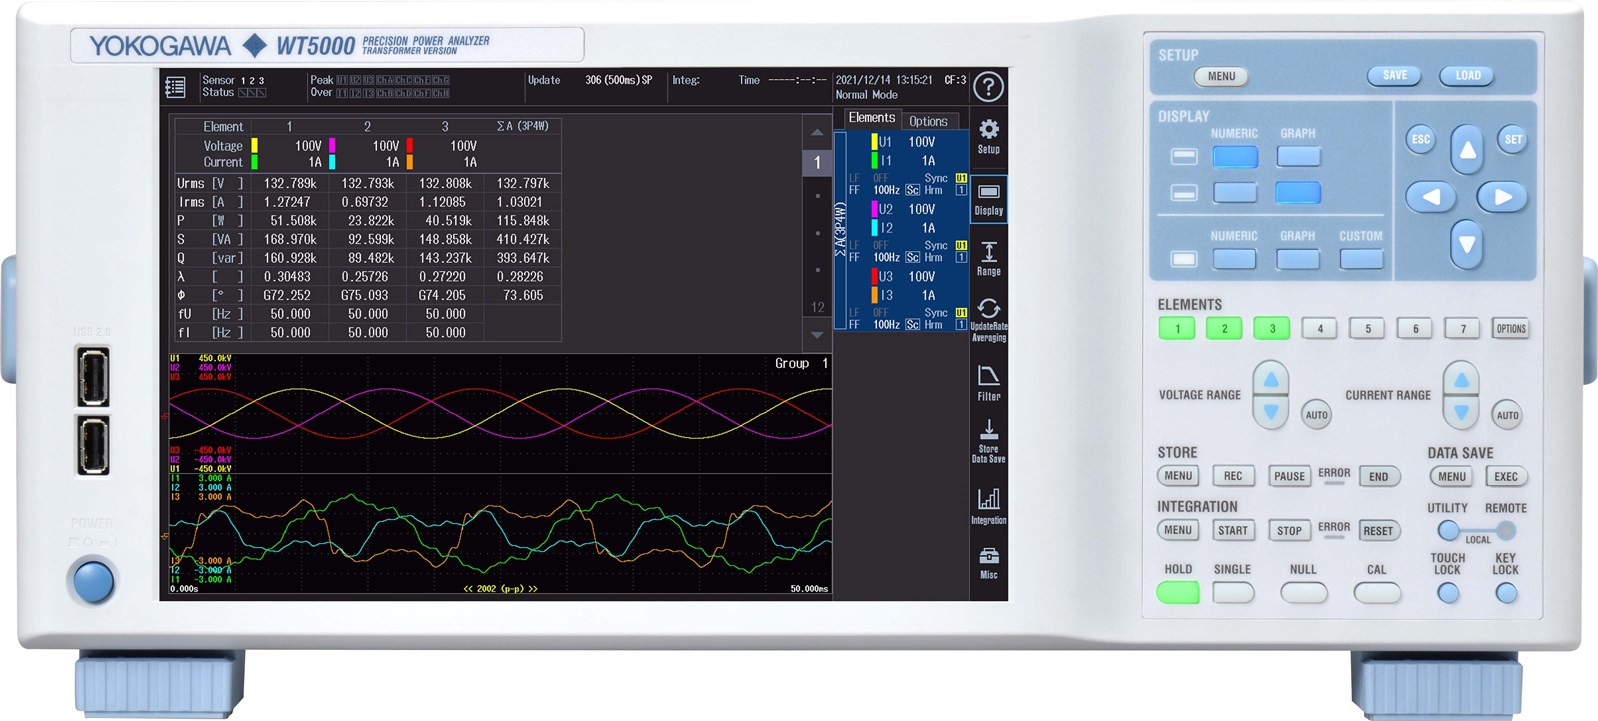Tap the Display icon in sidebar
Viewport: 1598px width, 721px height.
coord(988,197)
